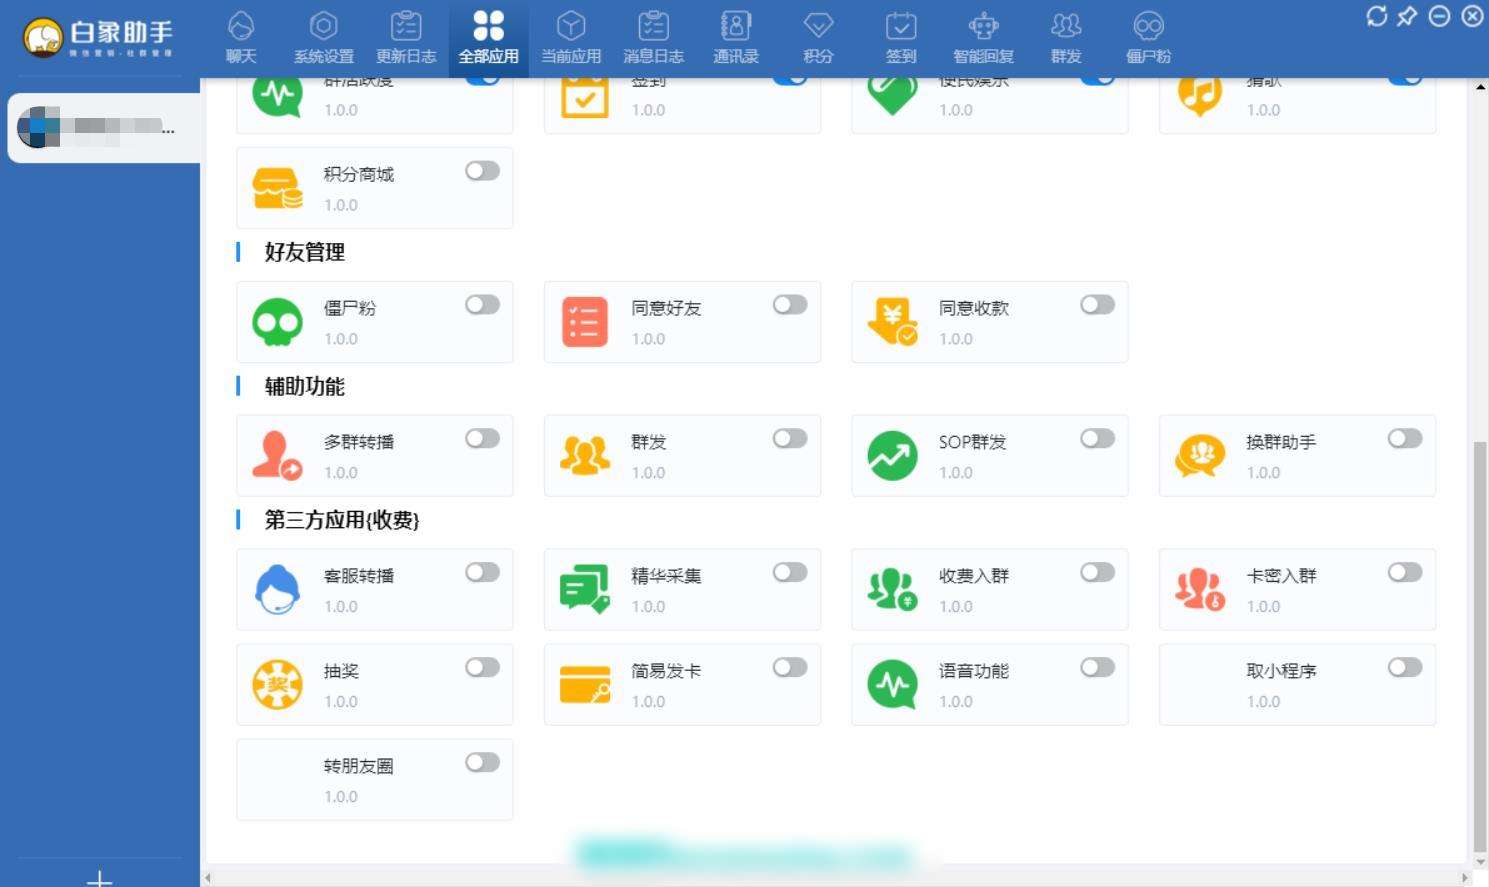
Task: Click the vertical scrollbar thumb
Action: click(x=1480, y=645)
